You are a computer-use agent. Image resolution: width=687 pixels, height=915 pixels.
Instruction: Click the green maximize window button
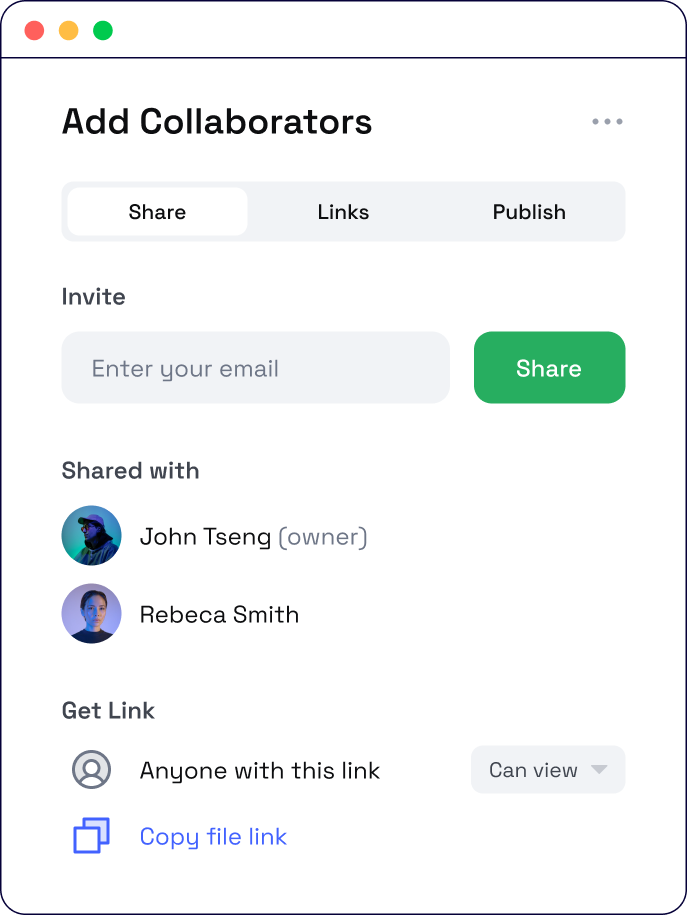pyautogui.click(x=103, y=30)
